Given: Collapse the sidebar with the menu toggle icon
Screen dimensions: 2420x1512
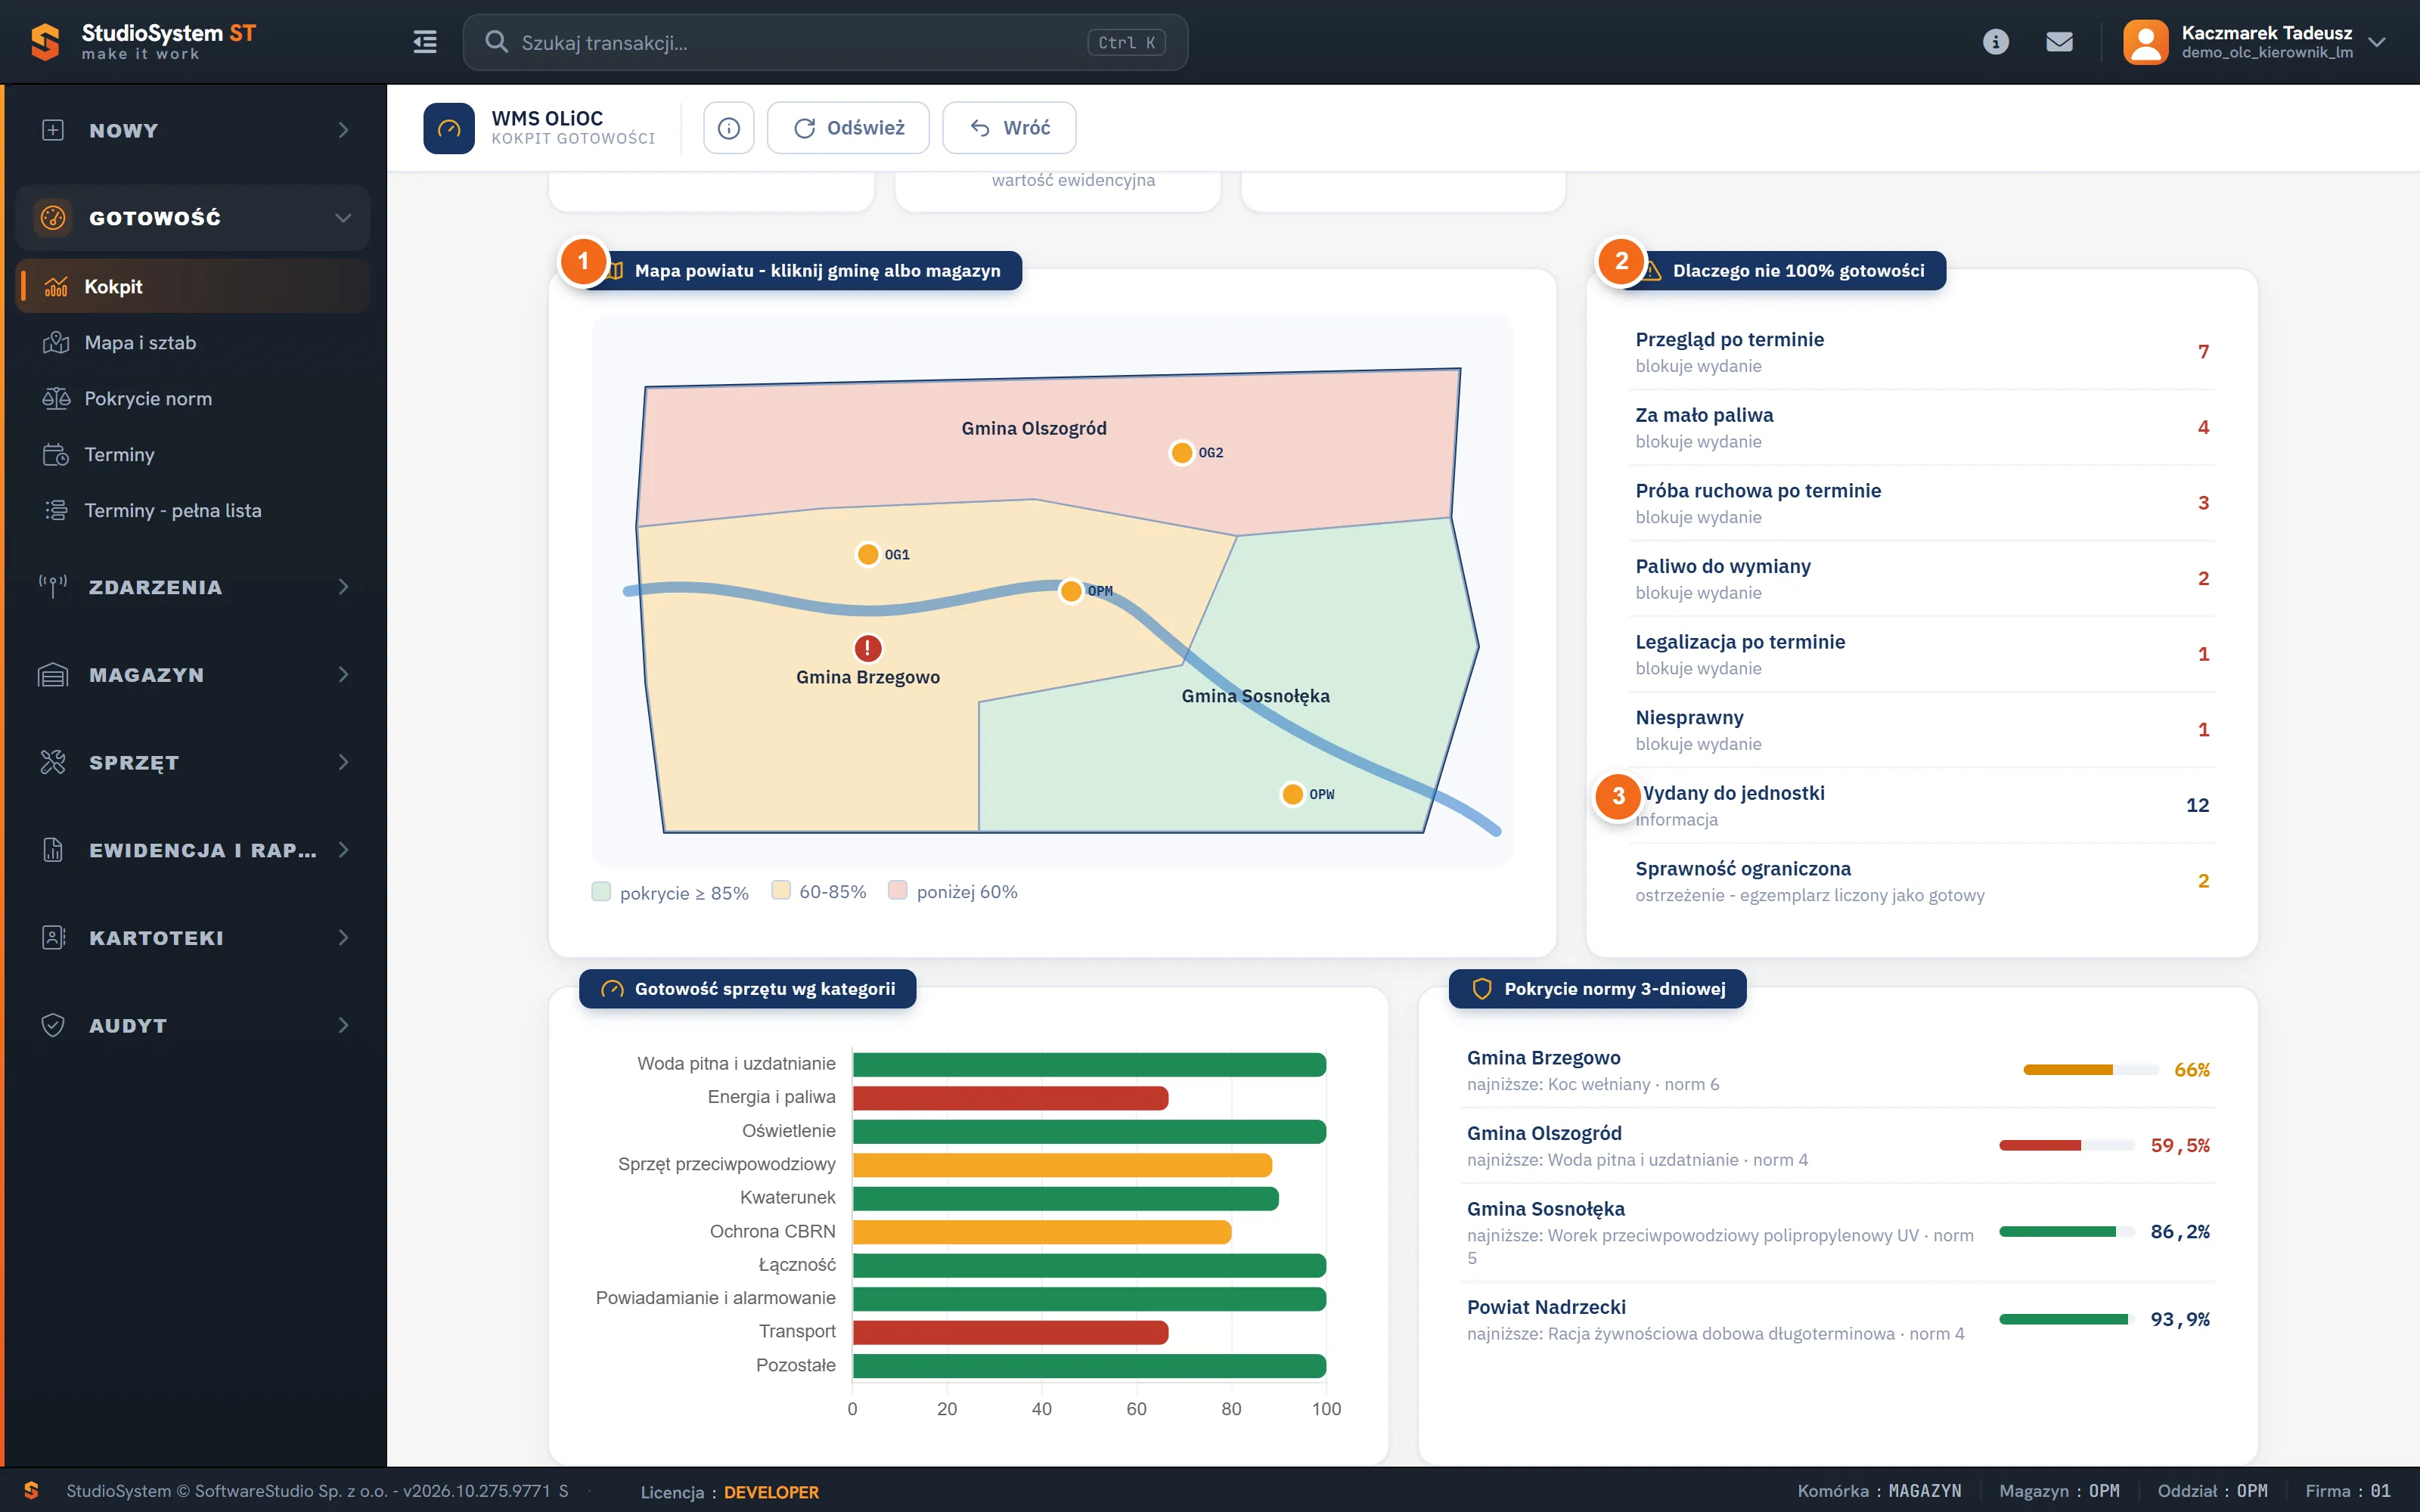Looking at the screenshot, I should (425, 42).
